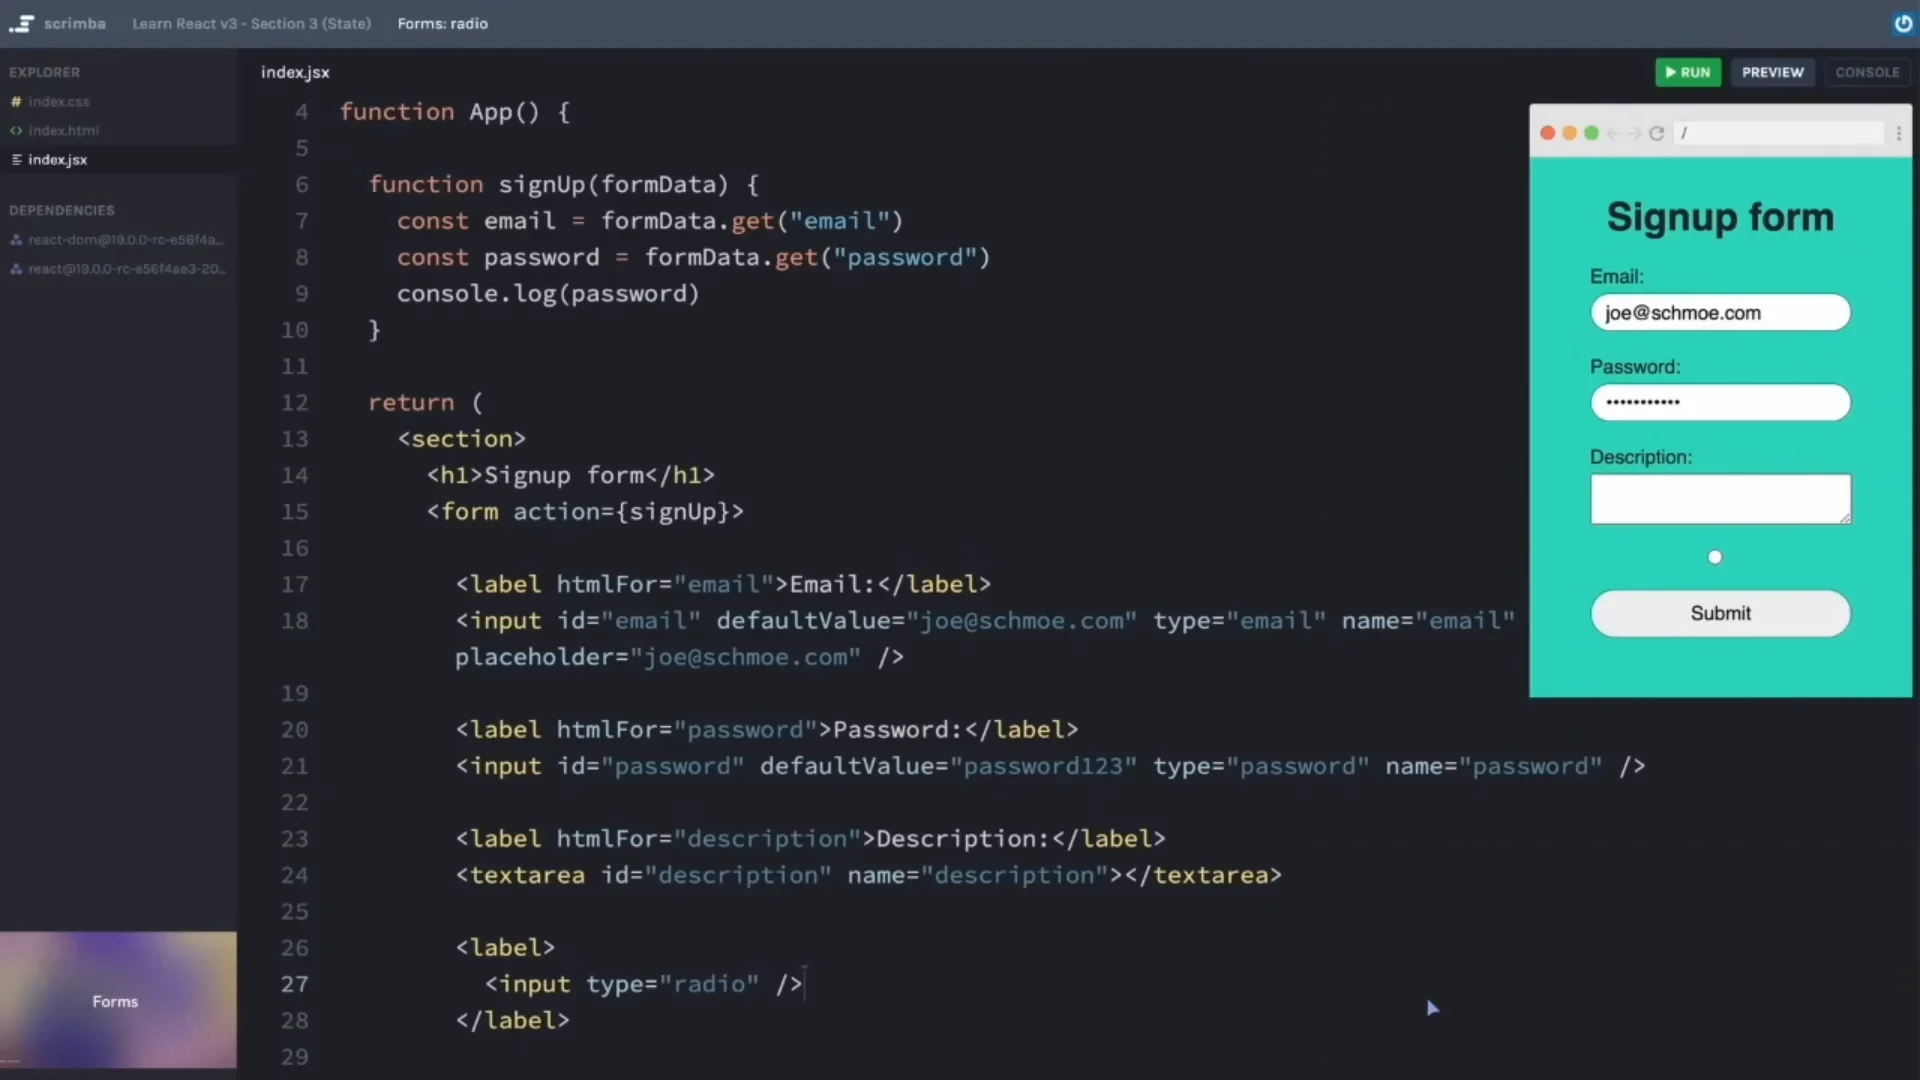1920x1080 pixels.
Task: Click the red close circle of the preview window
Action: pyautogui.click(x=1548, y=132)
